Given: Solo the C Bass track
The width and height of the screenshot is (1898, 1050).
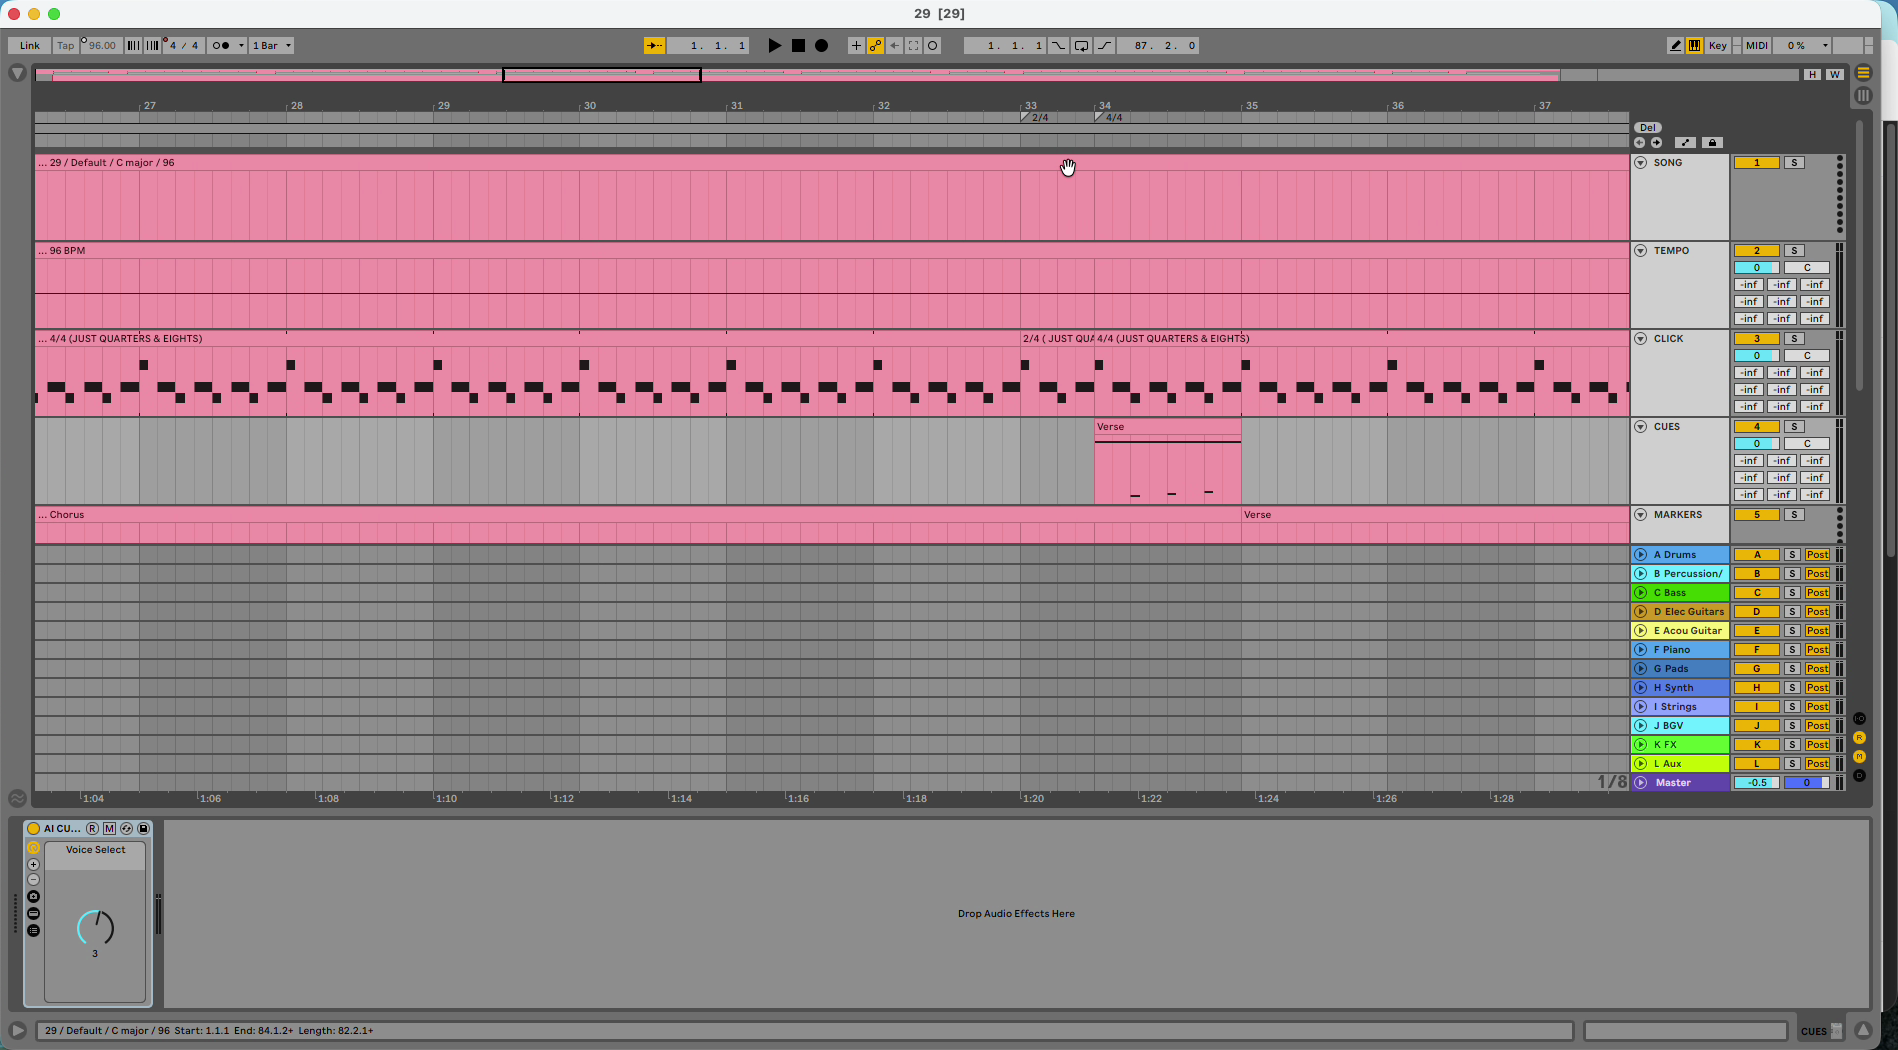Looking at the screenshot, I should point(1792,593).
